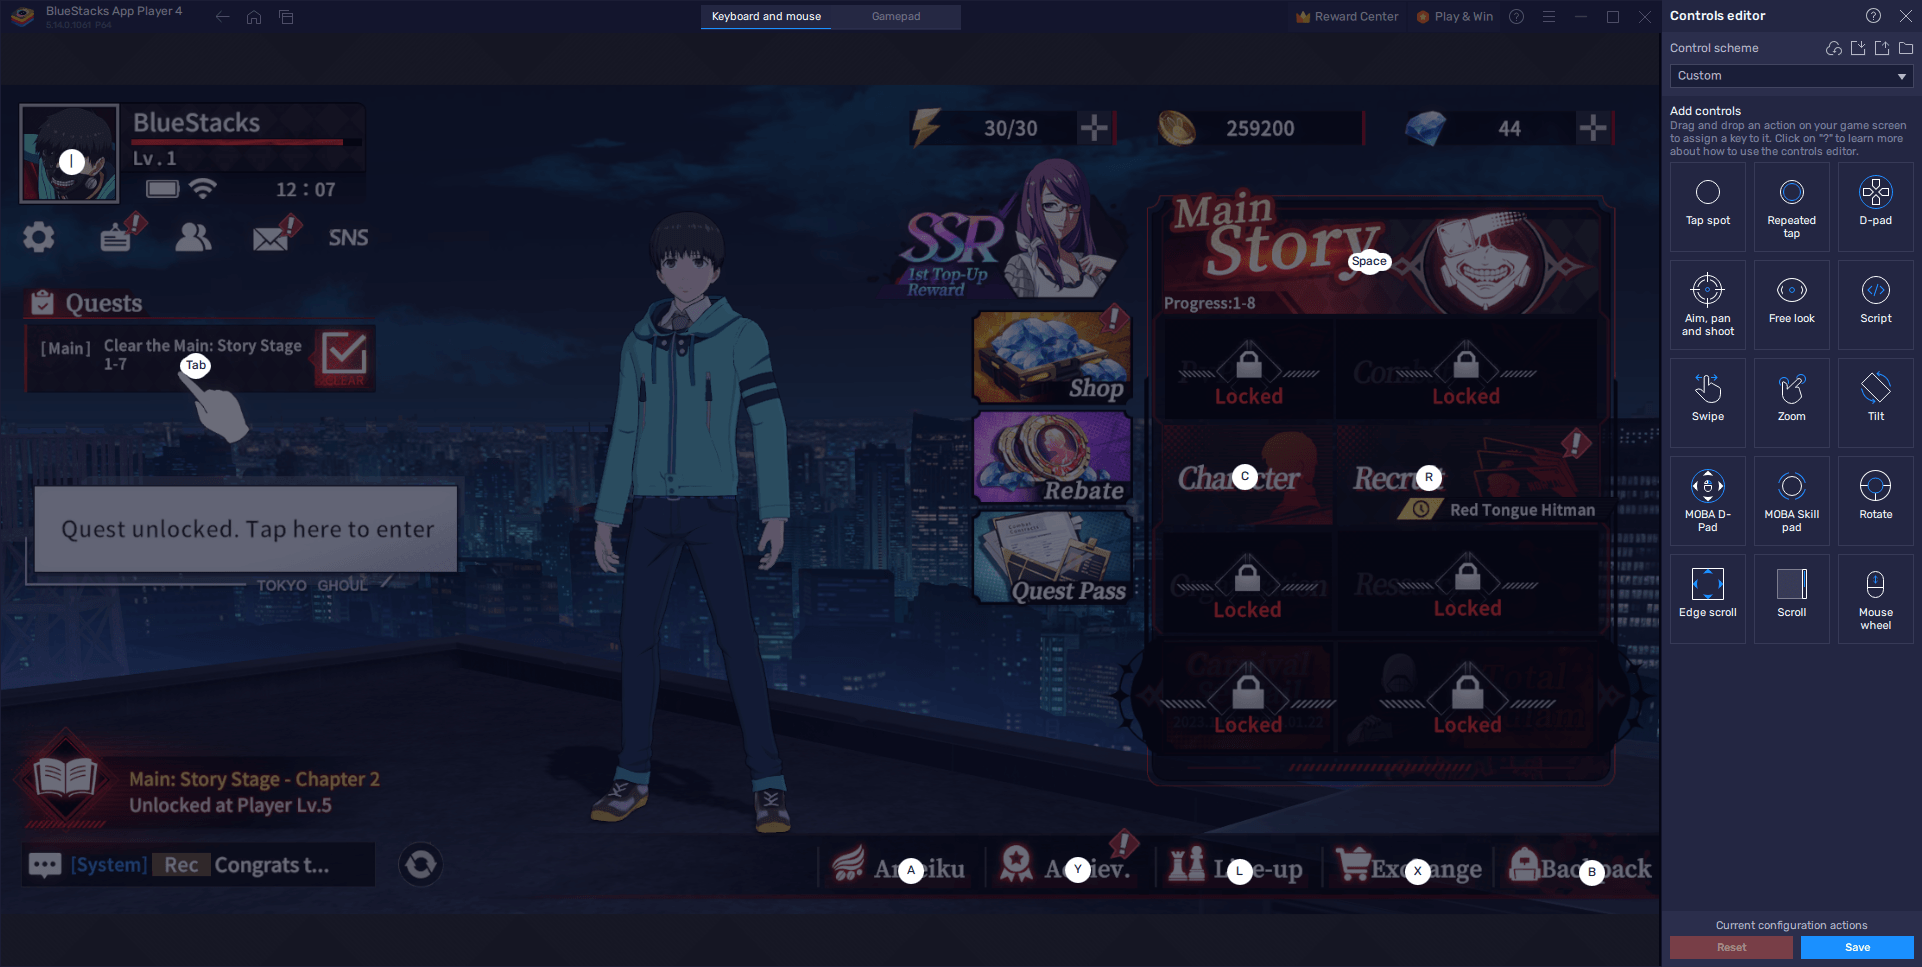Select the Rotate control
This screenshot has height=967, width=1922.
click(x=1875, y=500)
